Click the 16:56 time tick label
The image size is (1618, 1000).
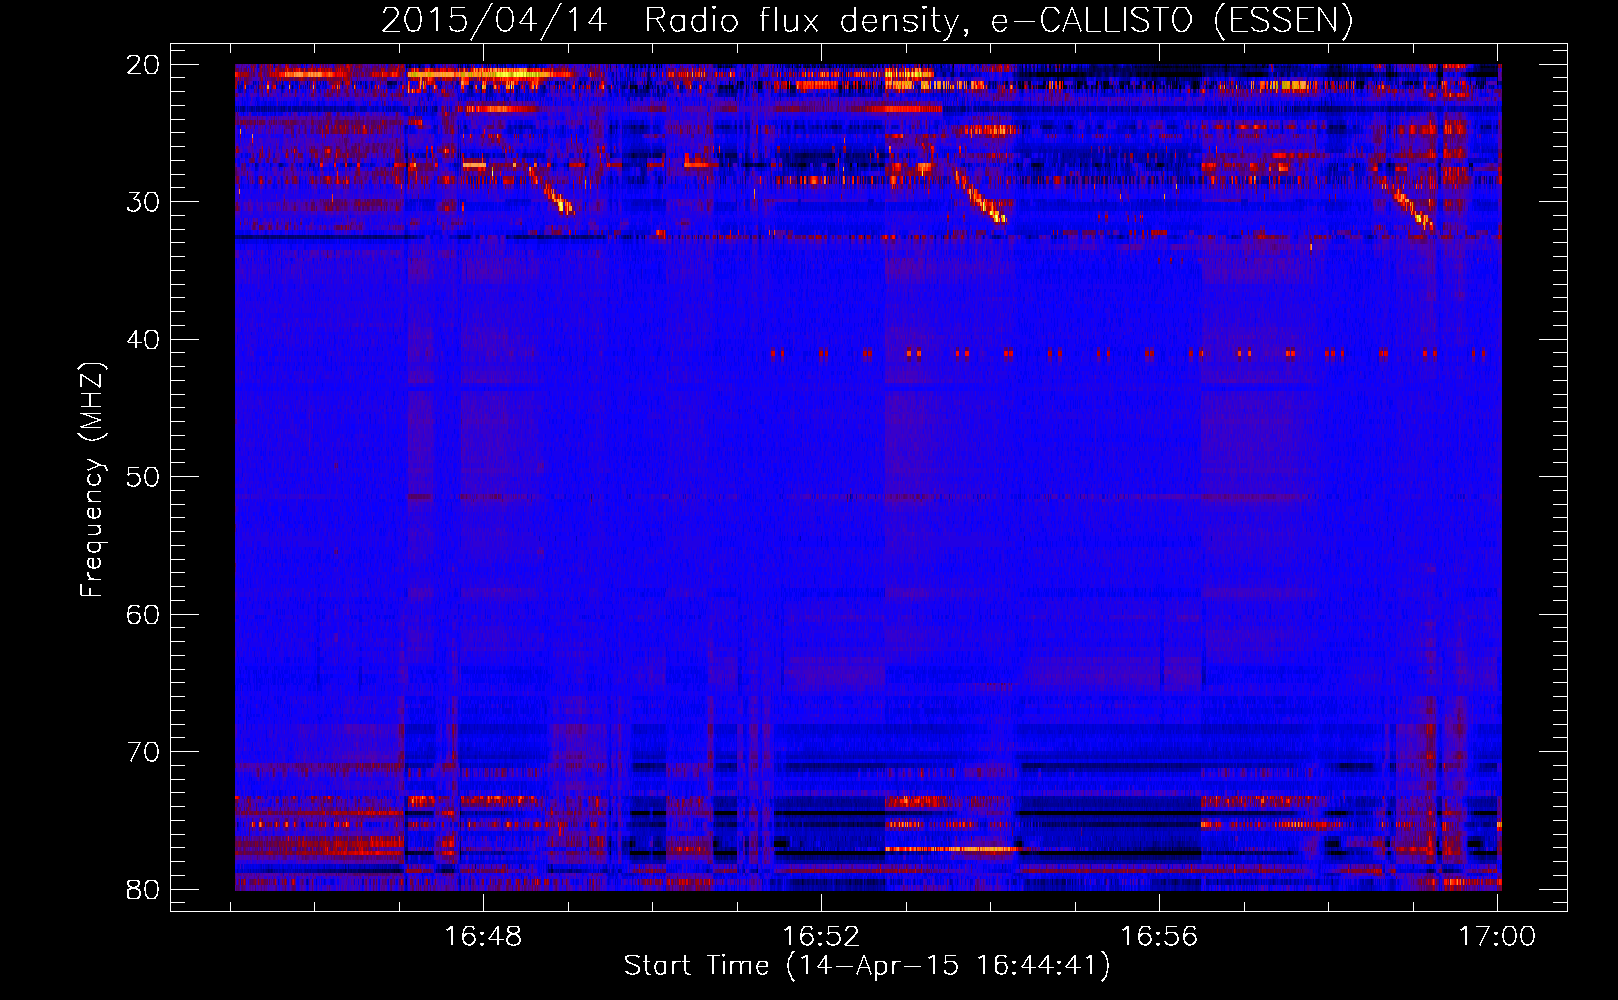1159,936
